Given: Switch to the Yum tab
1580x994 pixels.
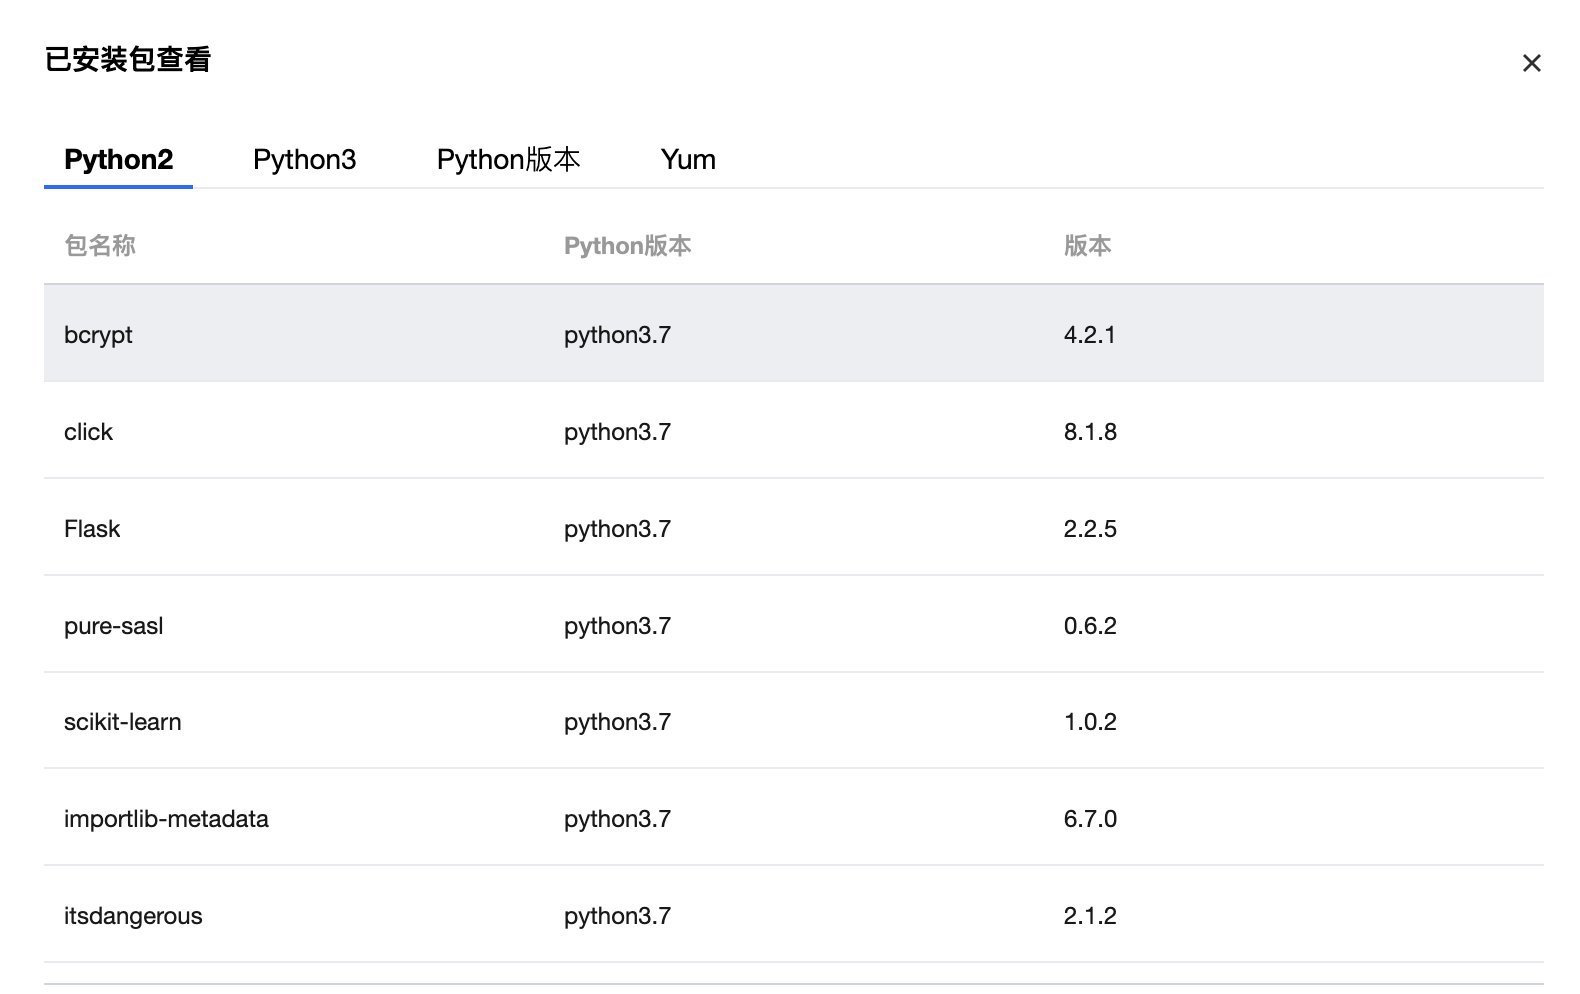Looking at the screenshot, I should 688,160.
